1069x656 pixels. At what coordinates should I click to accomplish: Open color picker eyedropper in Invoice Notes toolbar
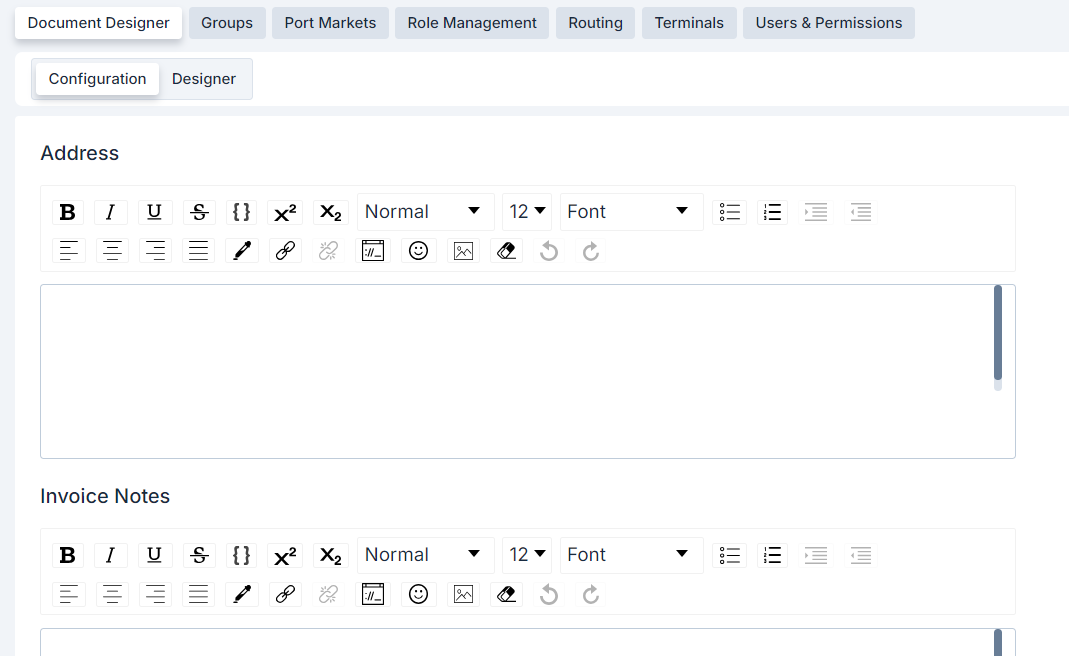pyautogui.click(x=242, y=594)
